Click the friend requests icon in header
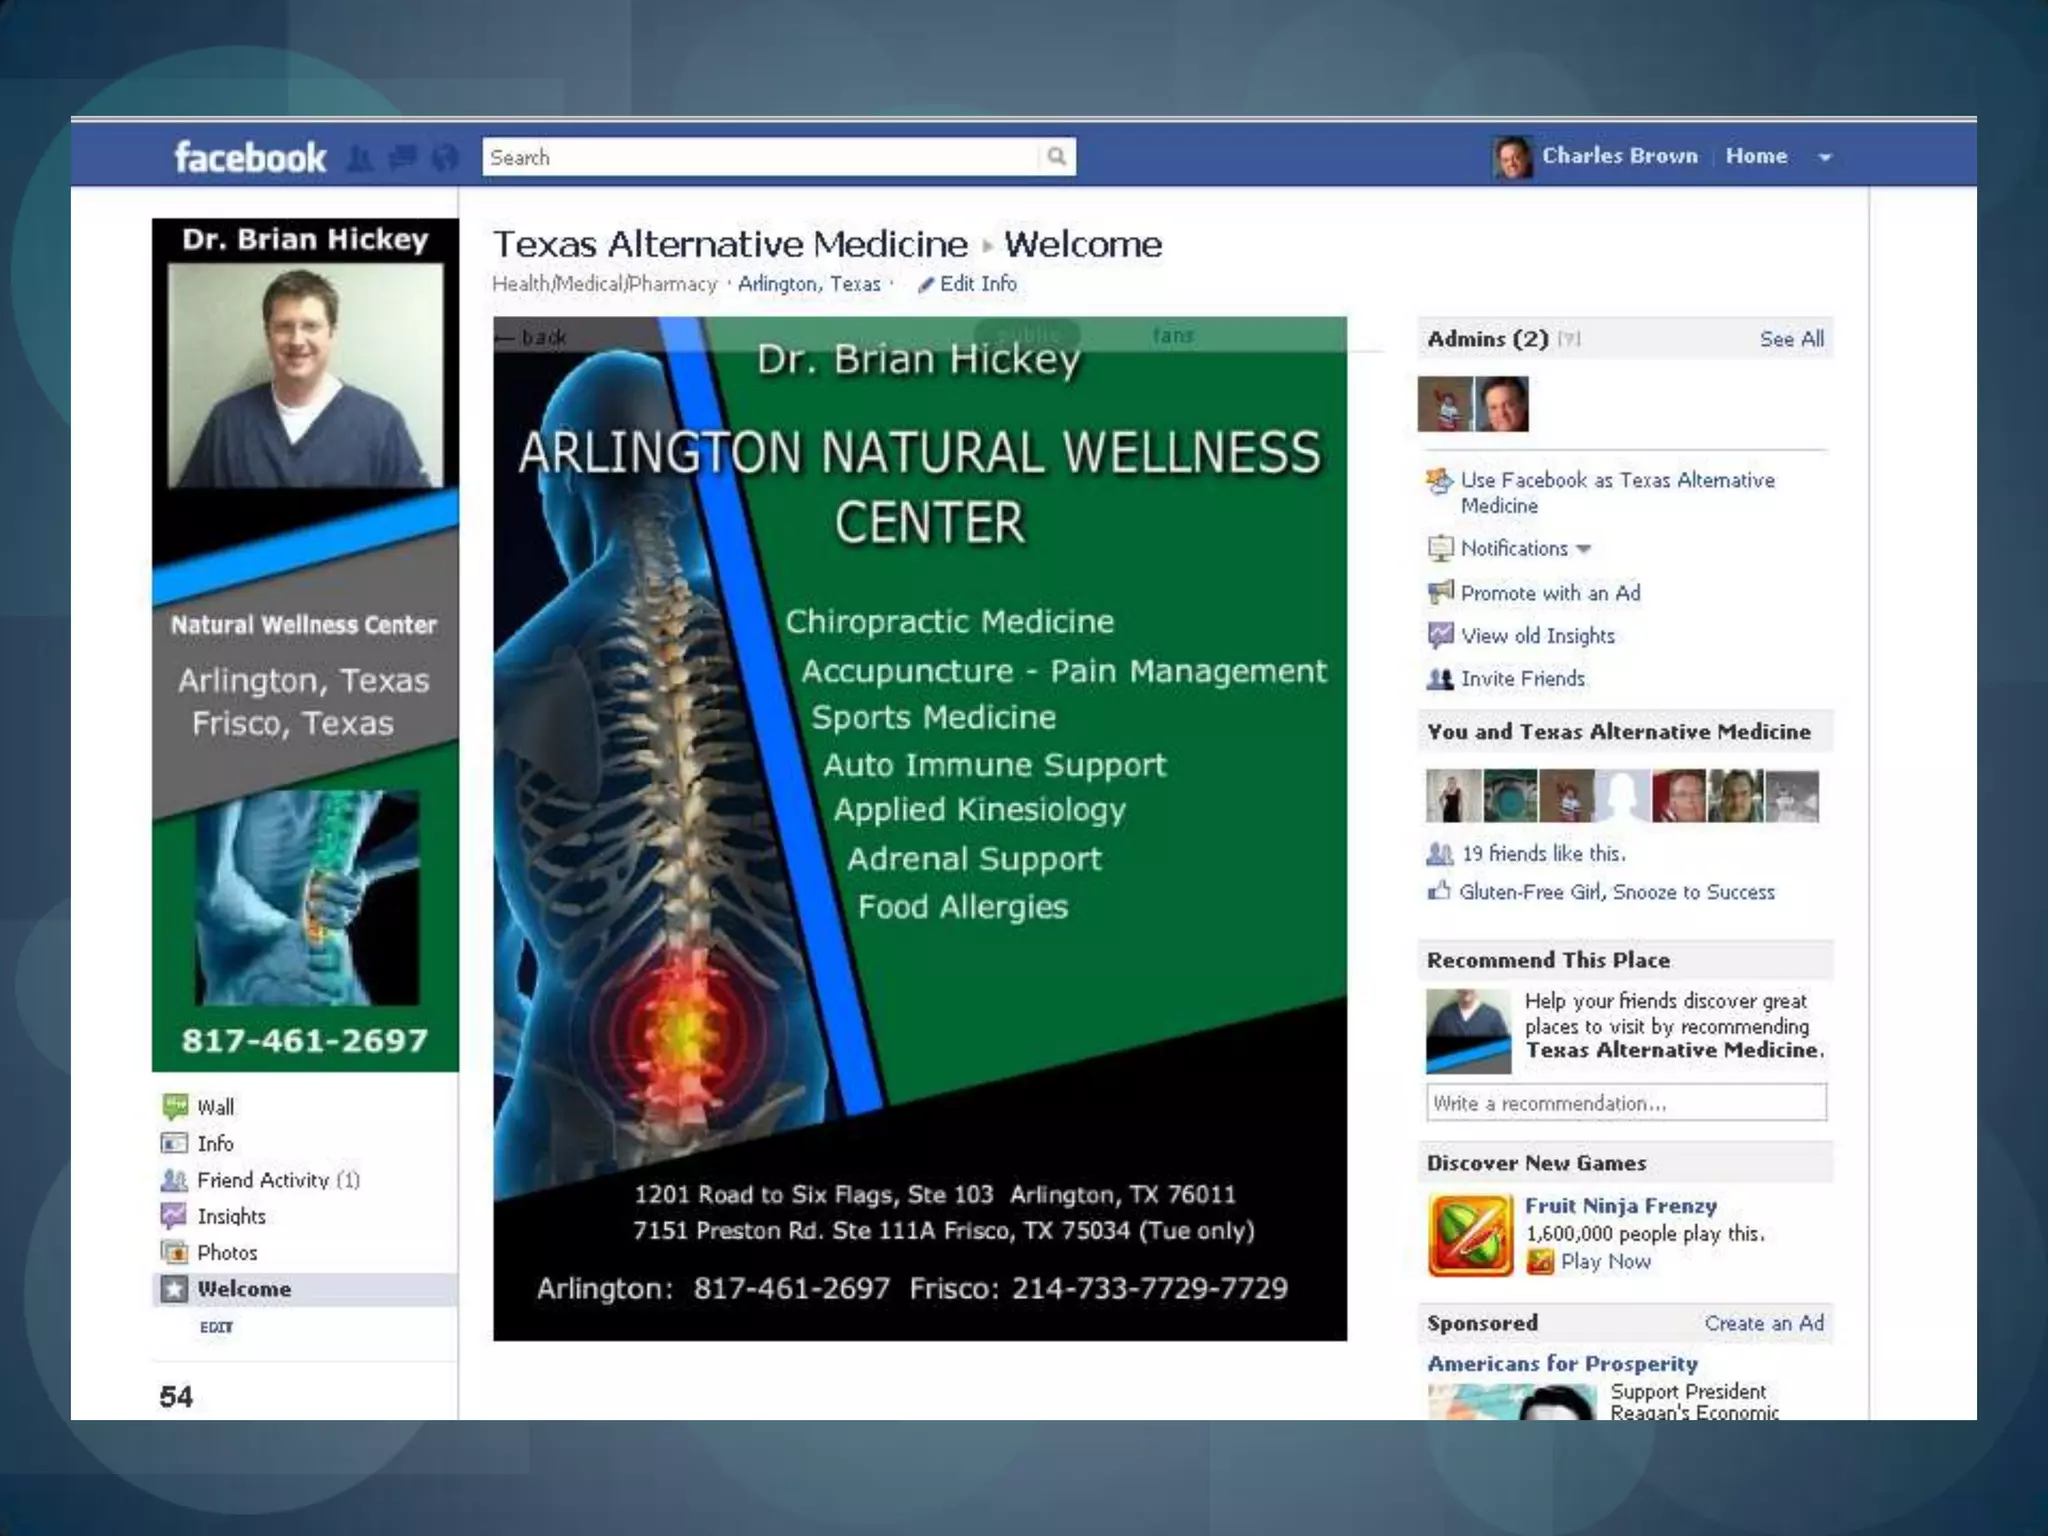 361,158
